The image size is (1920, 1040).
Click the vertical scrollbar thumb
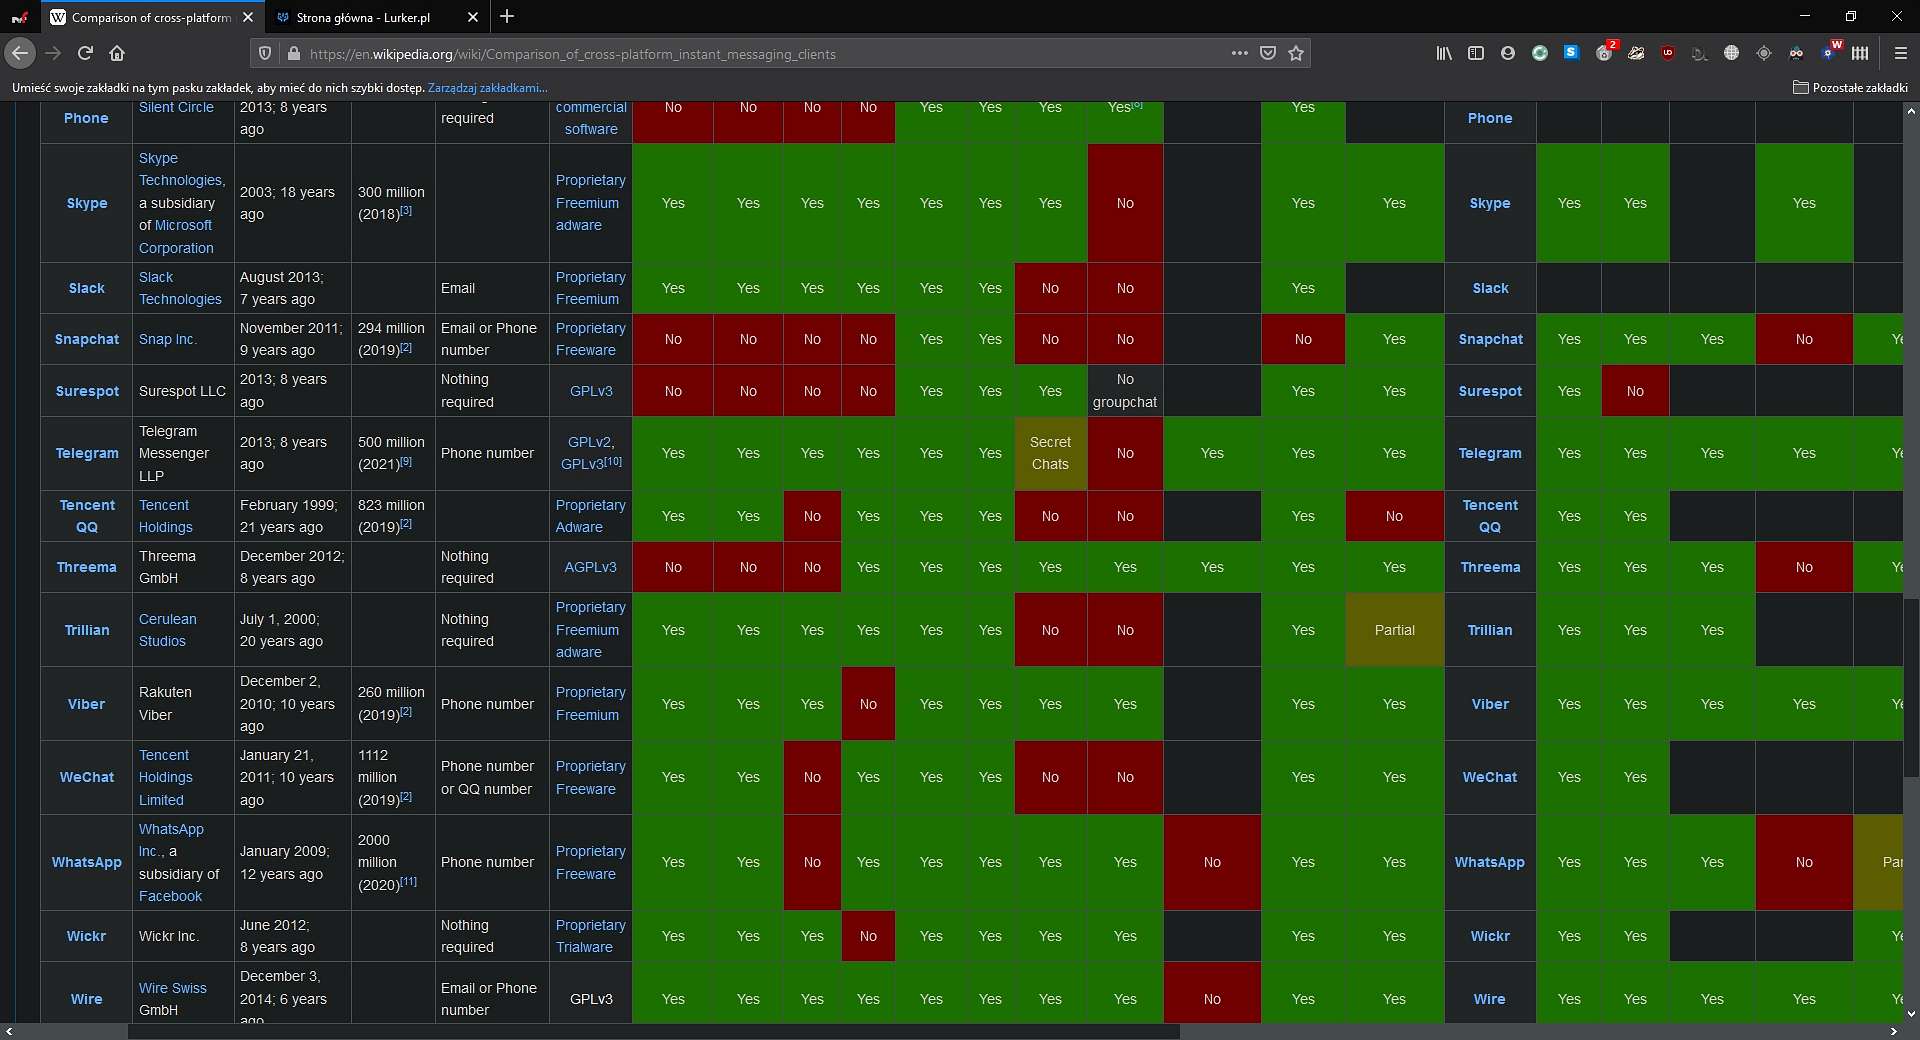(x=1911, y=689)
